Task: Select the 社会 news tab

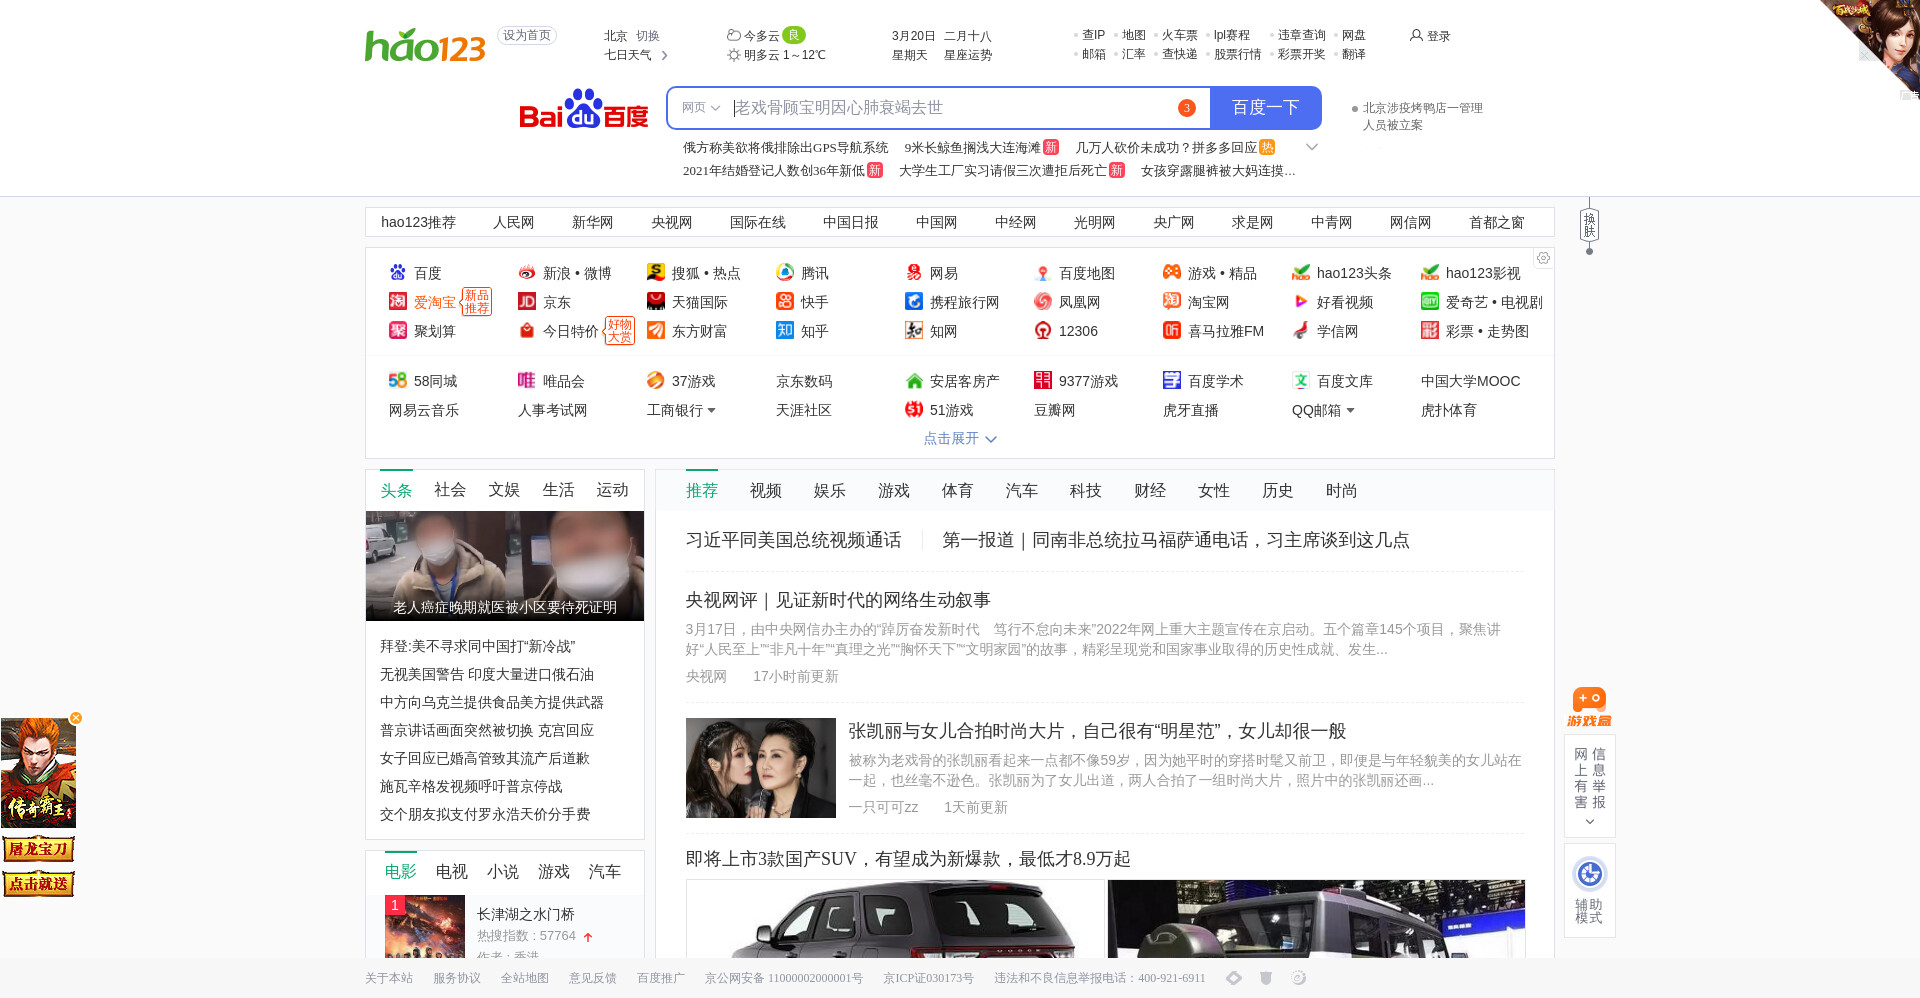Action: pyautogui.click(x=450, y=490)
